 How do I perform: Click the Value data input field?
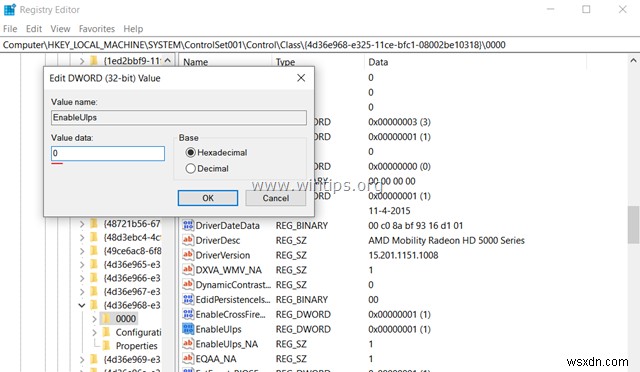pyautogui.click(x=108, y=153)
